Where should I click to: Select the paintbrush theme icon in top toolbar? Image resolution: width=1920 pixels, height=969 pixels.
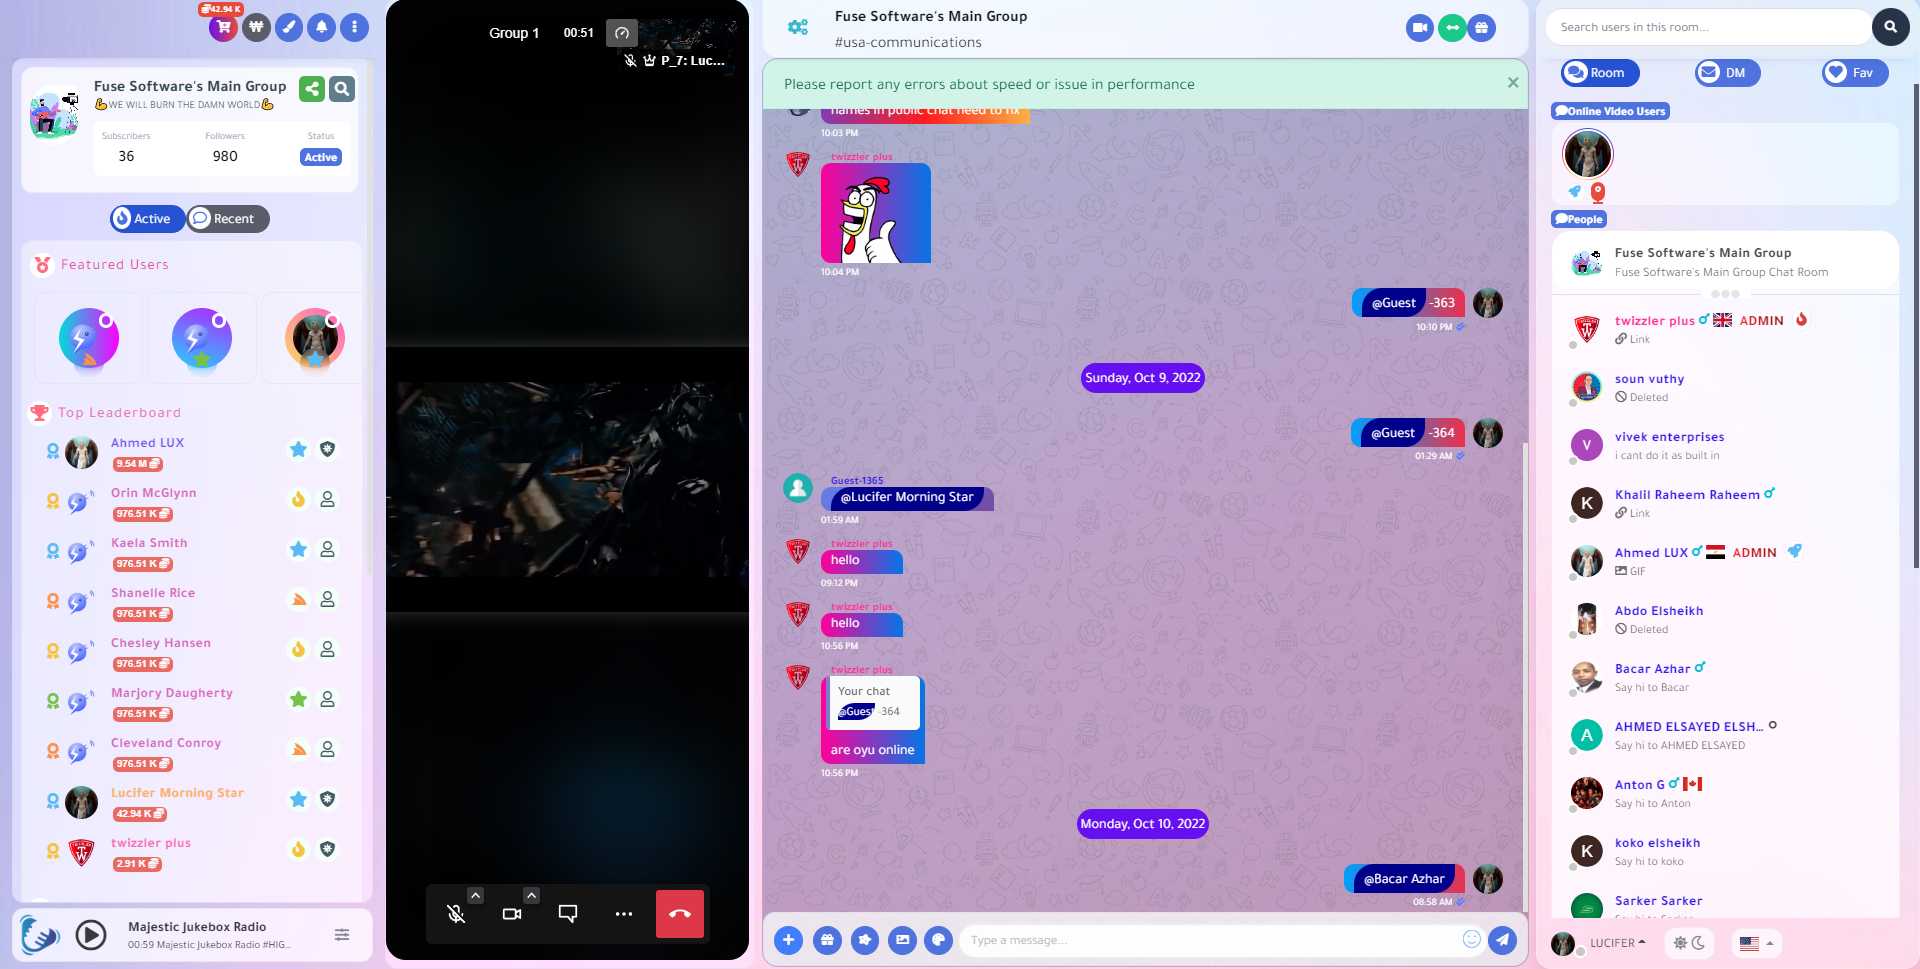[289, 27]
